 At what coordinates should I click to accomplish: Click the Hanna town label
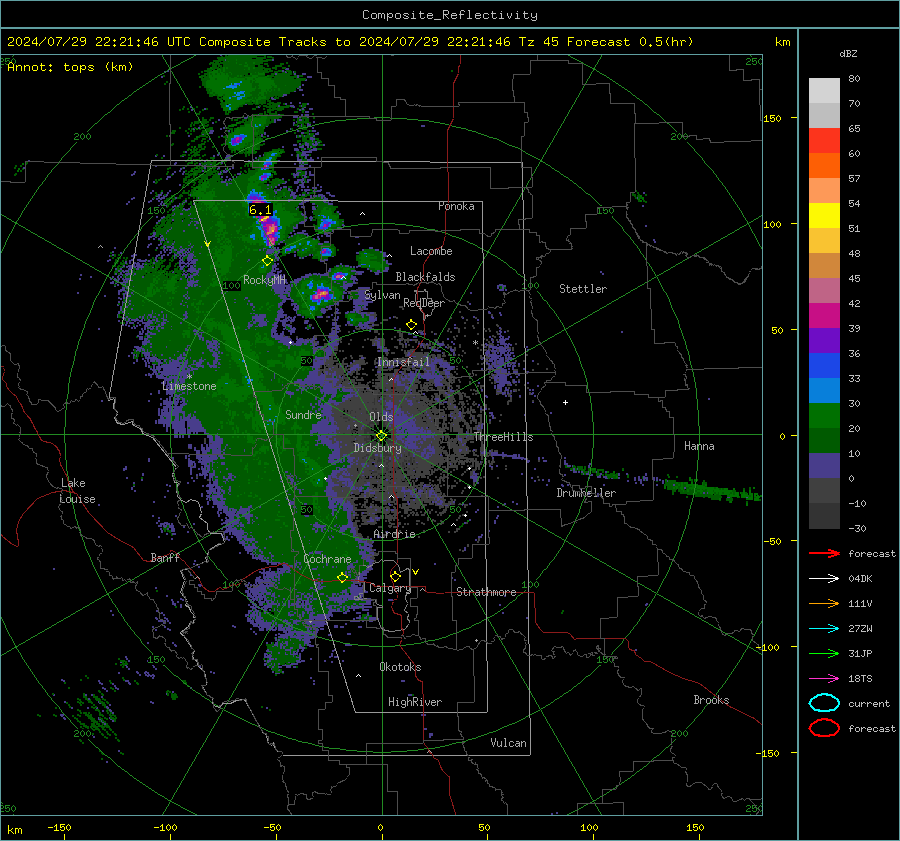699,446
